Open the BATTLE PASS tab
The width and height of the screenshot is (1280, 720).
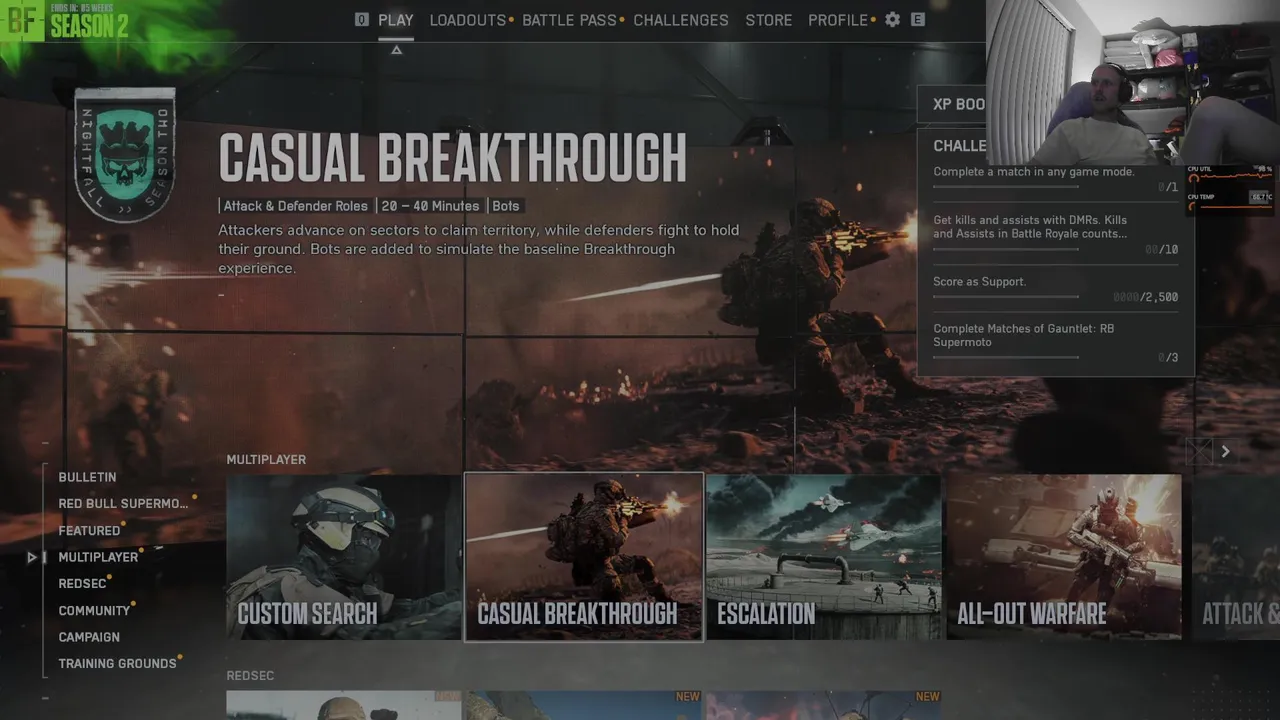point(569,20)
